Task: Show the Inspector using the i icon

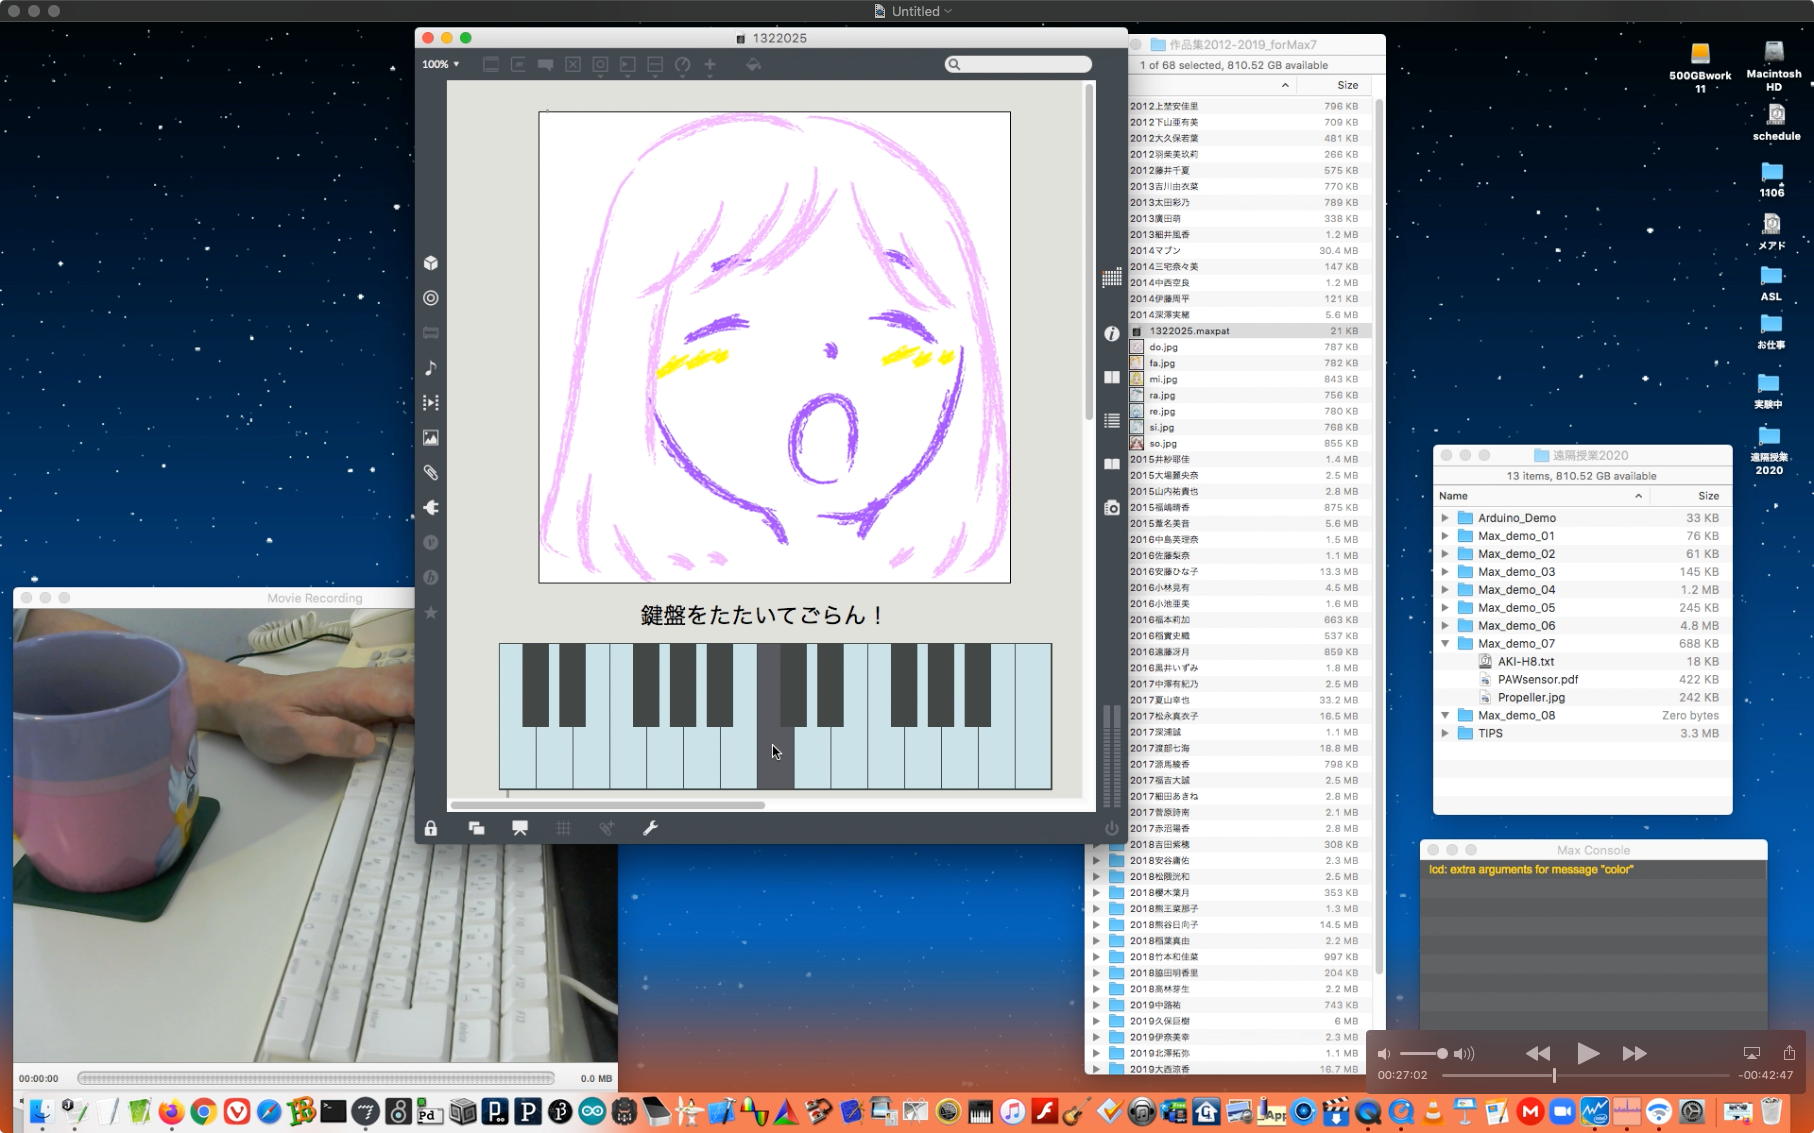Action: coord(1111,334)
